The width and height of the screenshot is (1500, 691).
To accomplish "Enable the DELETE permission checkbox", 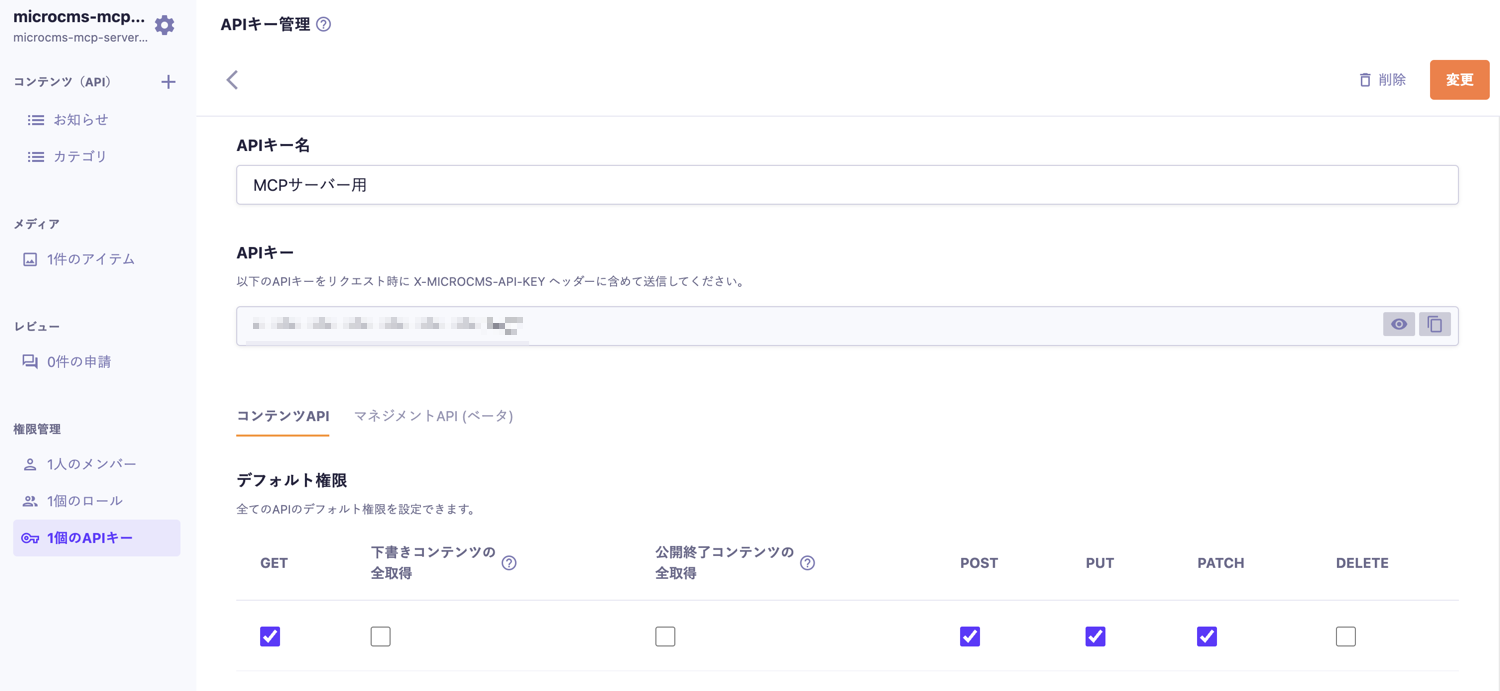I will click(x=1345, y=636).
